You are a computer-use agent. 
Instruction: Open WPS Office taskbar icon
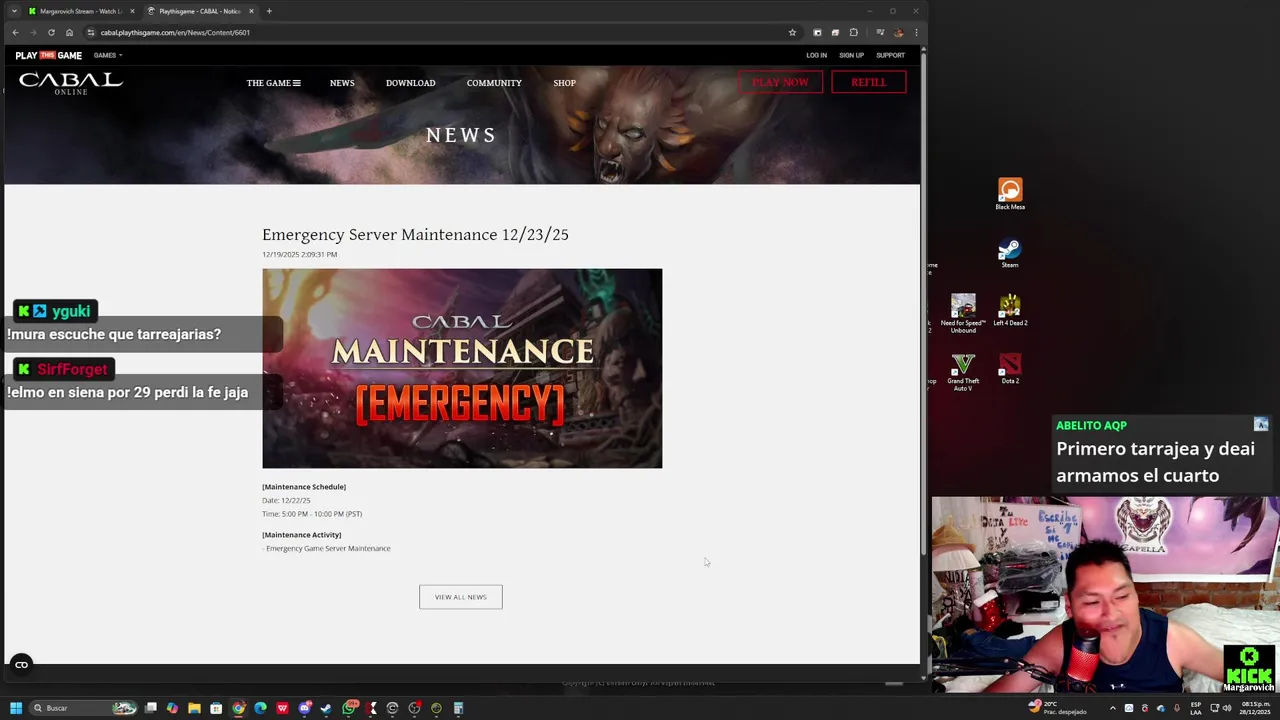[282, 708]
